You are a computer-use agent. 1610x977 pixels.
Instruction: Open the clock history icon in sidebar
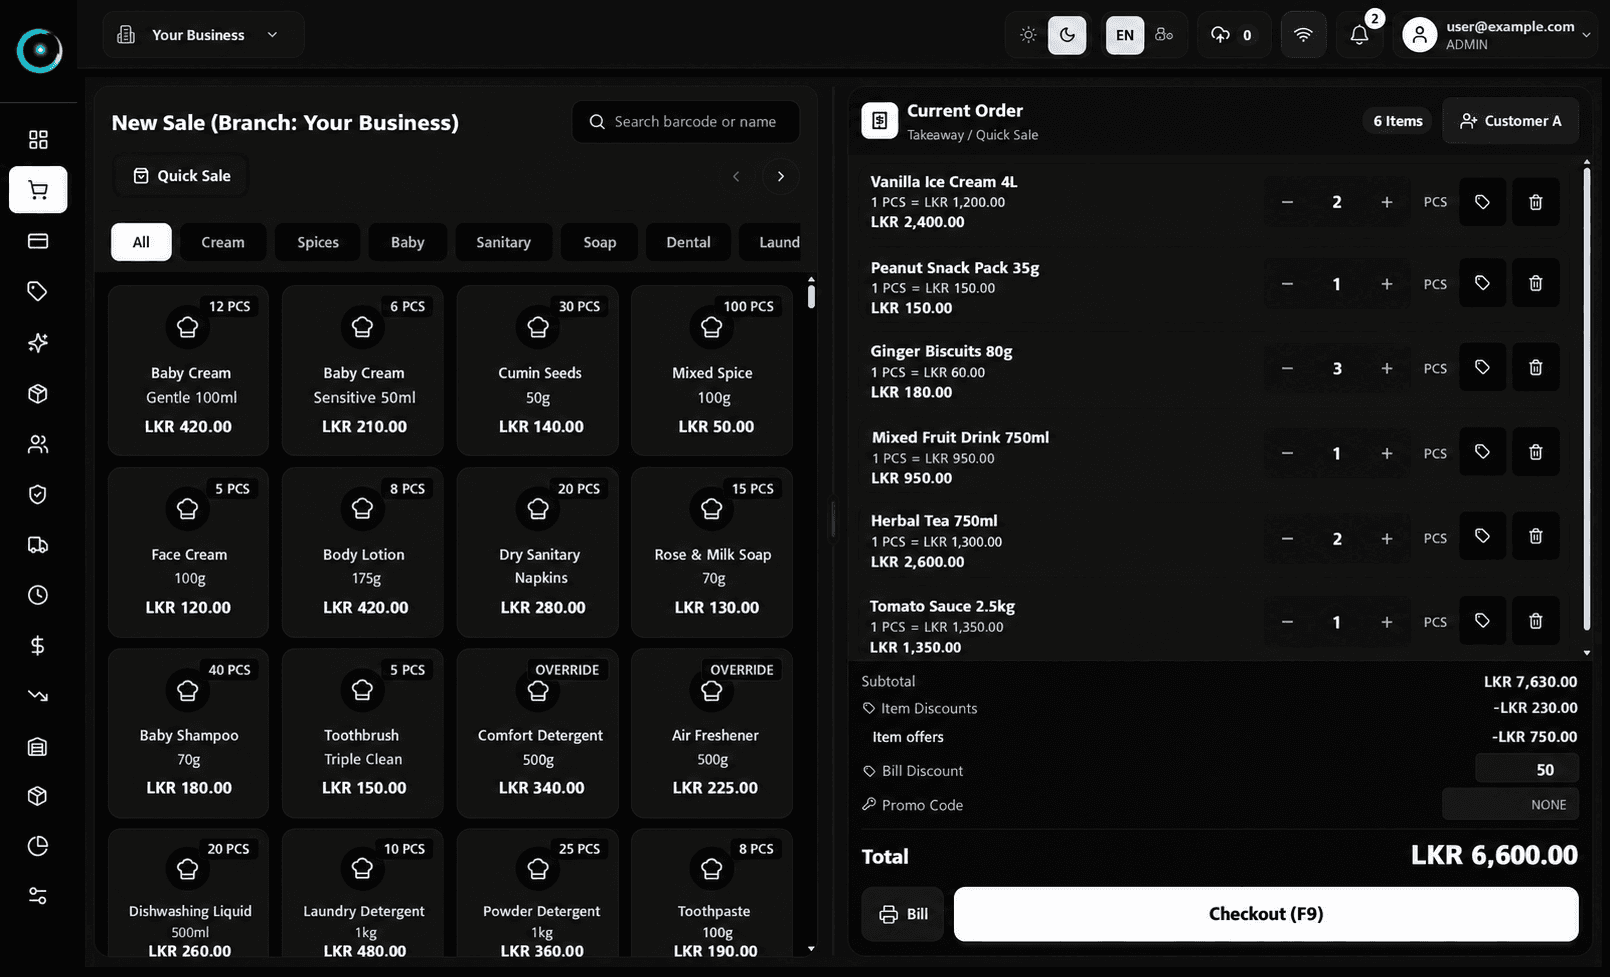tap(38, 595)
